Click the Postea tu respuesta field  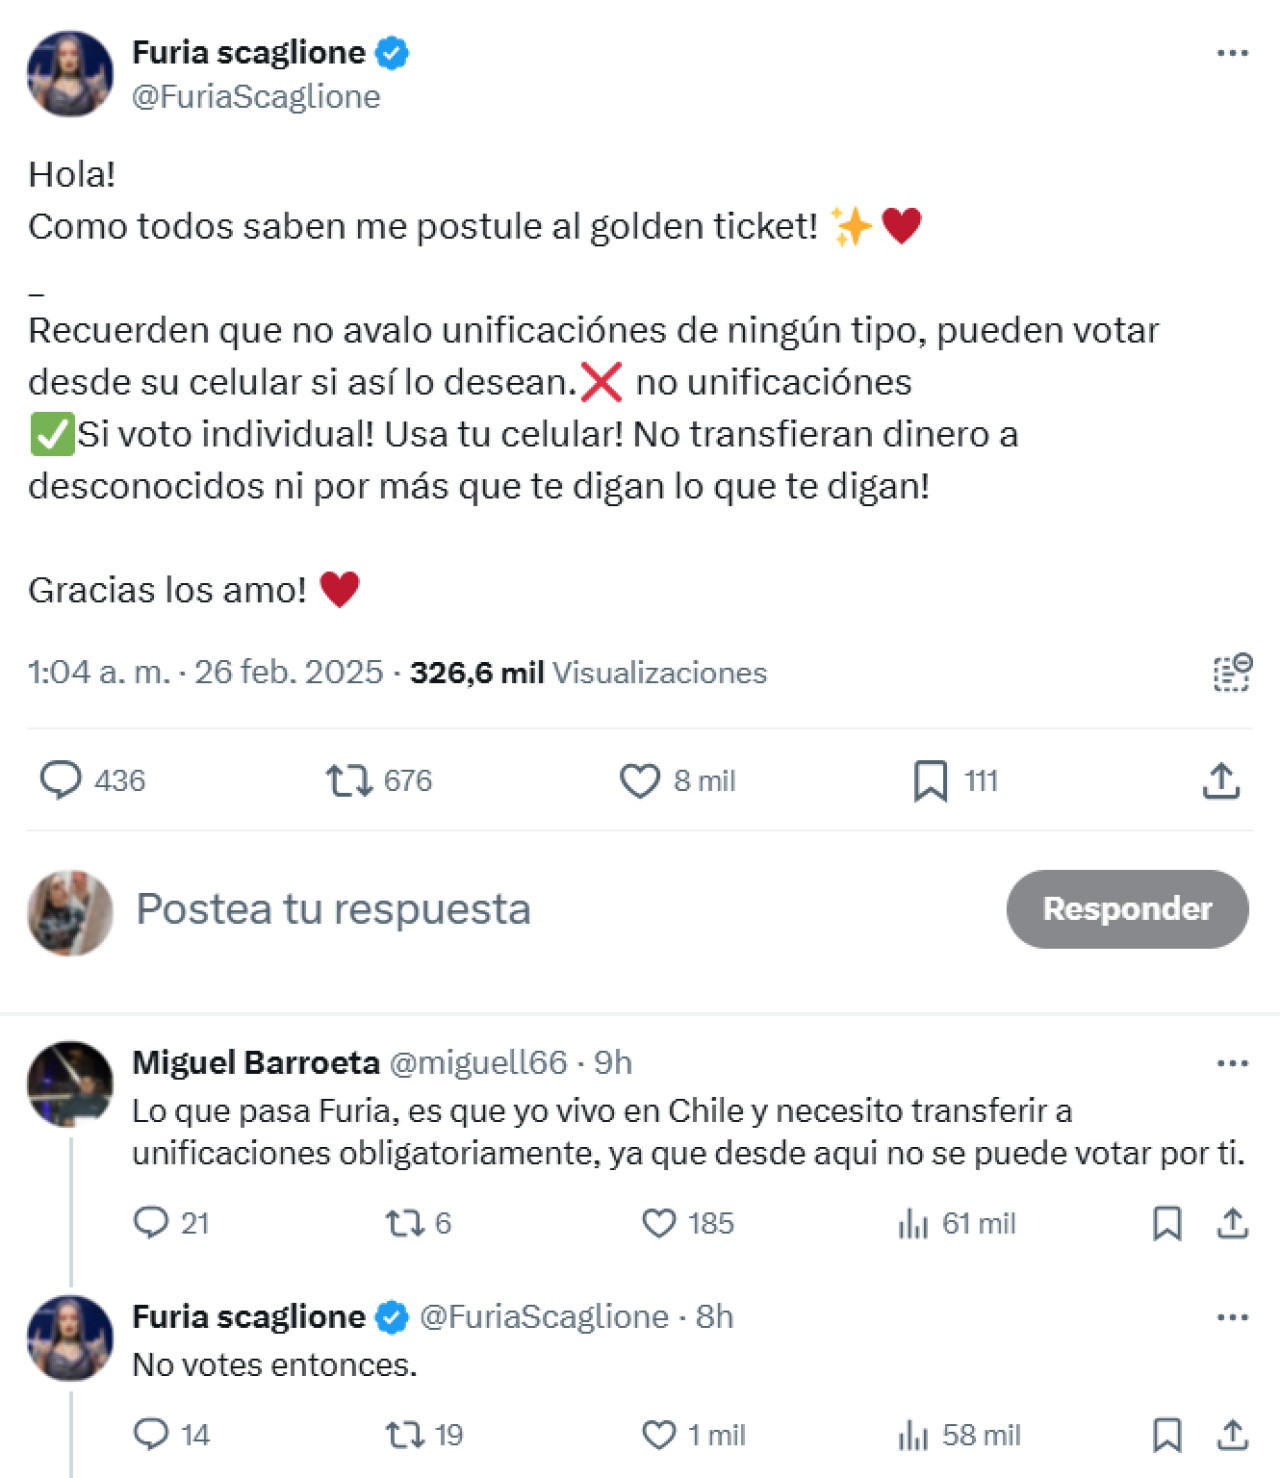pyautogui.click(x=333, y=909)
